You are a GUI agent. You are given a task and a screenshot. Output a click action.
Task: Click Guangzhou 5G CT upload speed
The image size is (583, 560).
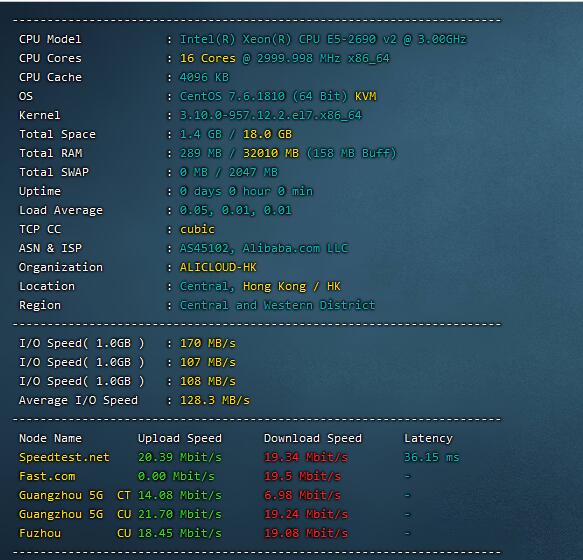(180, 495)
